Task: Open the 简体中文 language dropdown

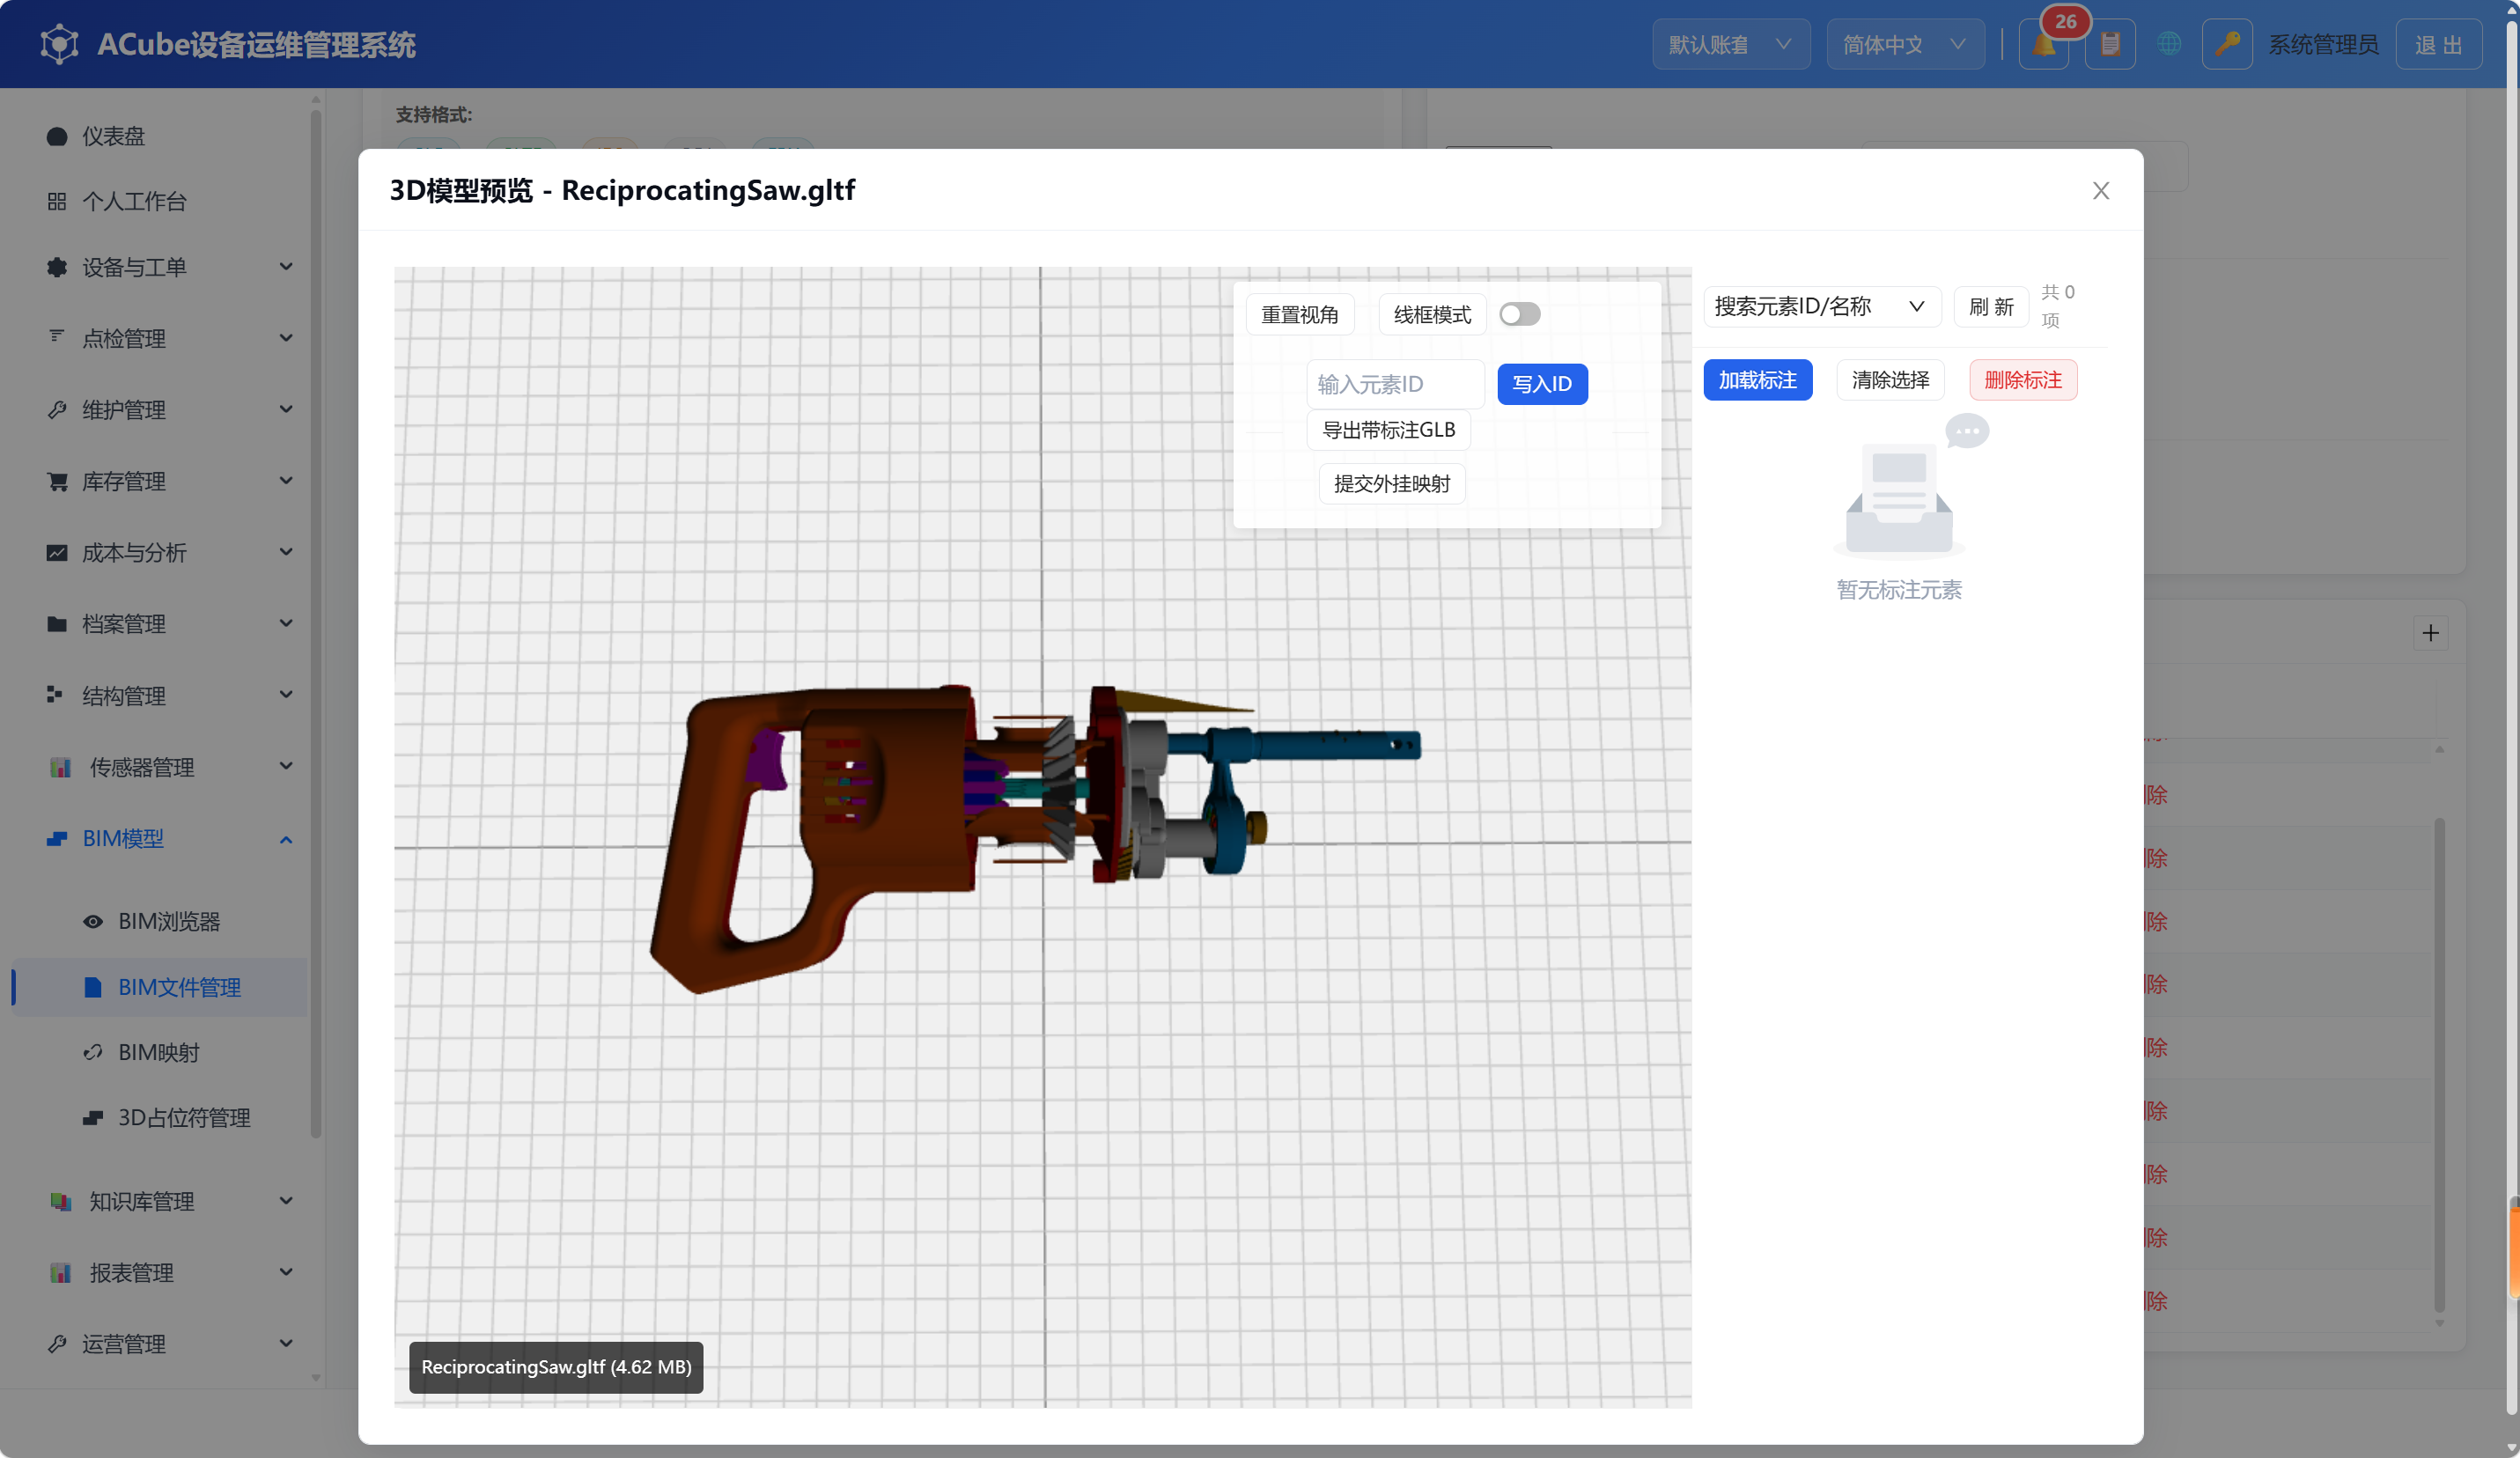Action: point(1906,45)
